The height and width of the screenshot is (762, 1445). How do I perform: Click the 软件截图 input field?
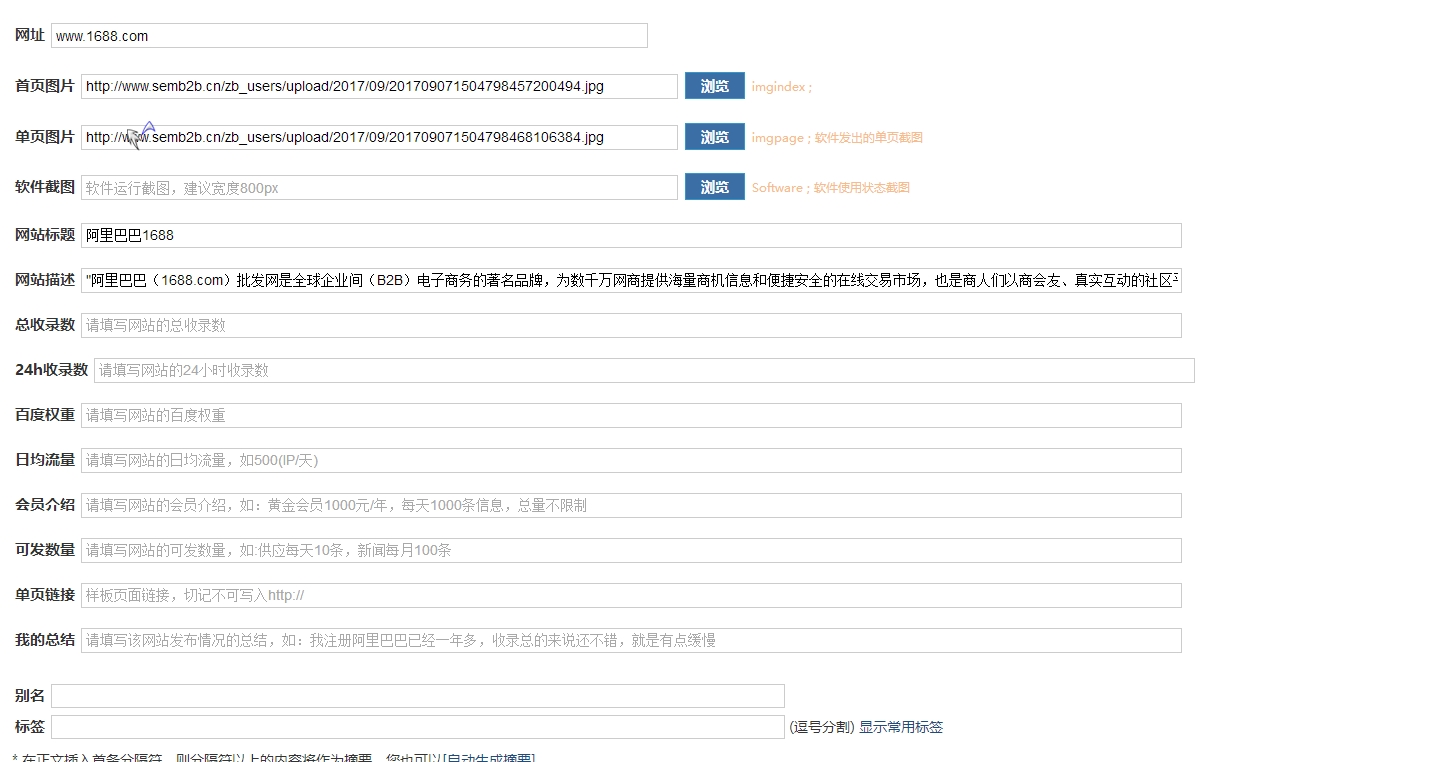pos(379,188)
